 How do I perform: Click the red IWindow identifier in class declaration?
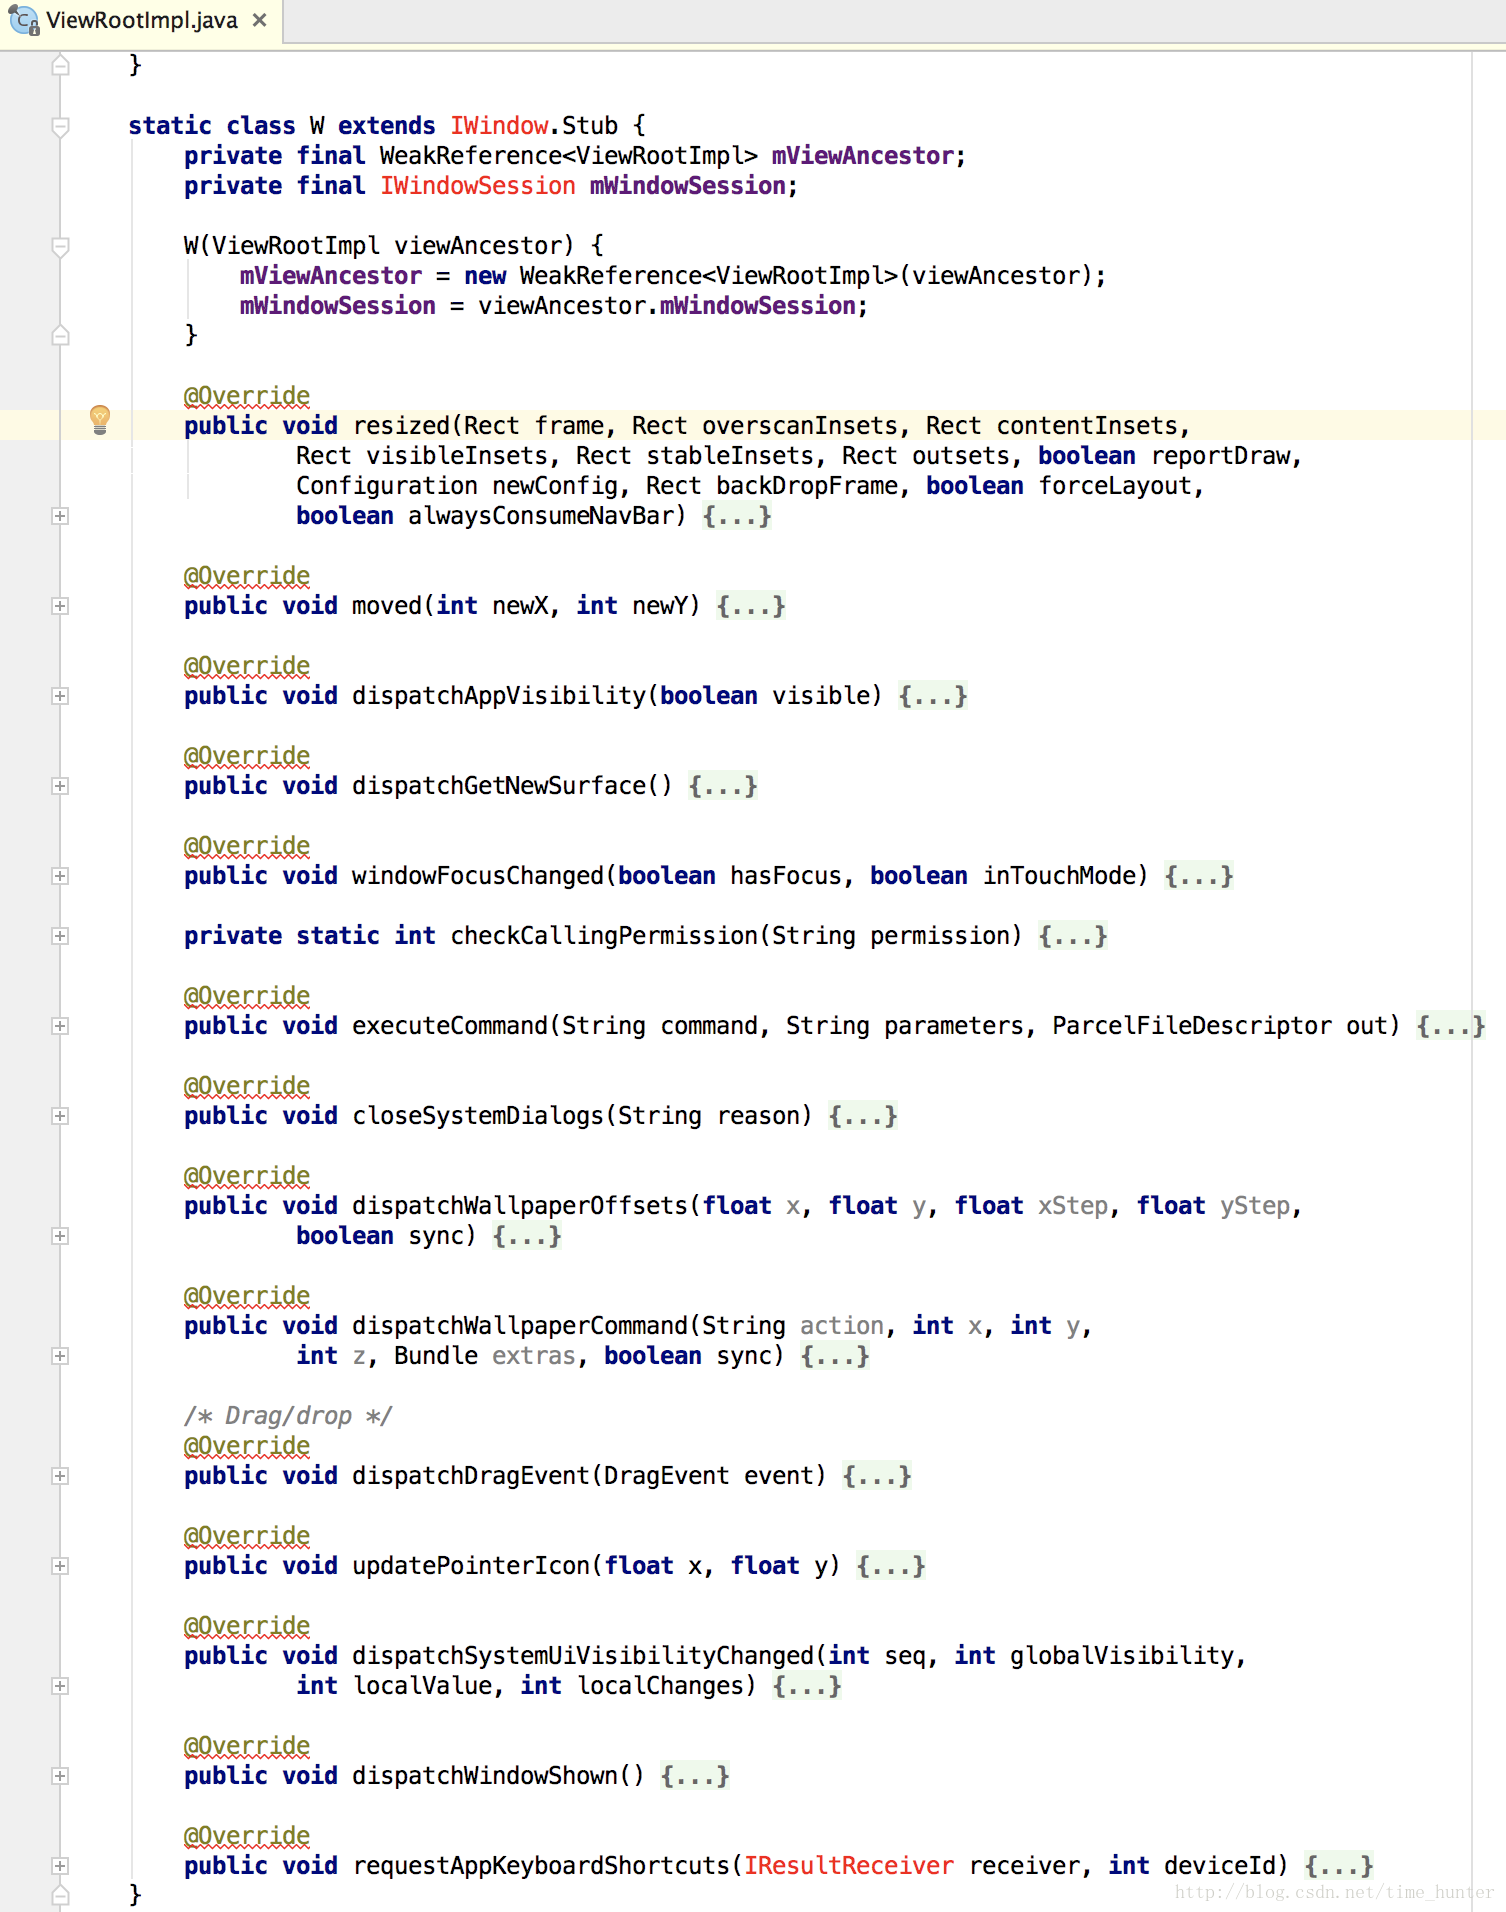tap(499, 126)
